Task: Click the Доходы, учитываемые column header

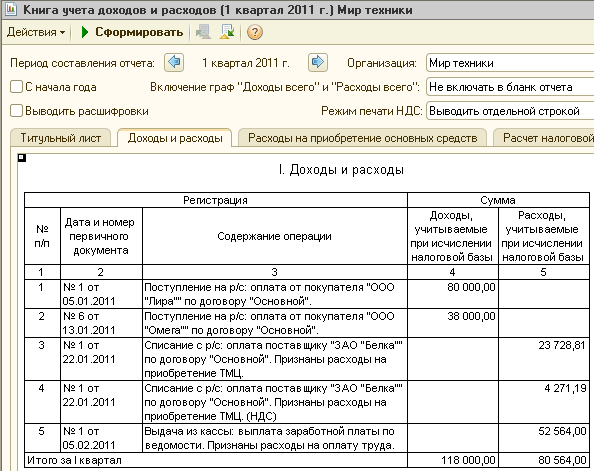Action: pyautogui.click(x=452, y=236)
